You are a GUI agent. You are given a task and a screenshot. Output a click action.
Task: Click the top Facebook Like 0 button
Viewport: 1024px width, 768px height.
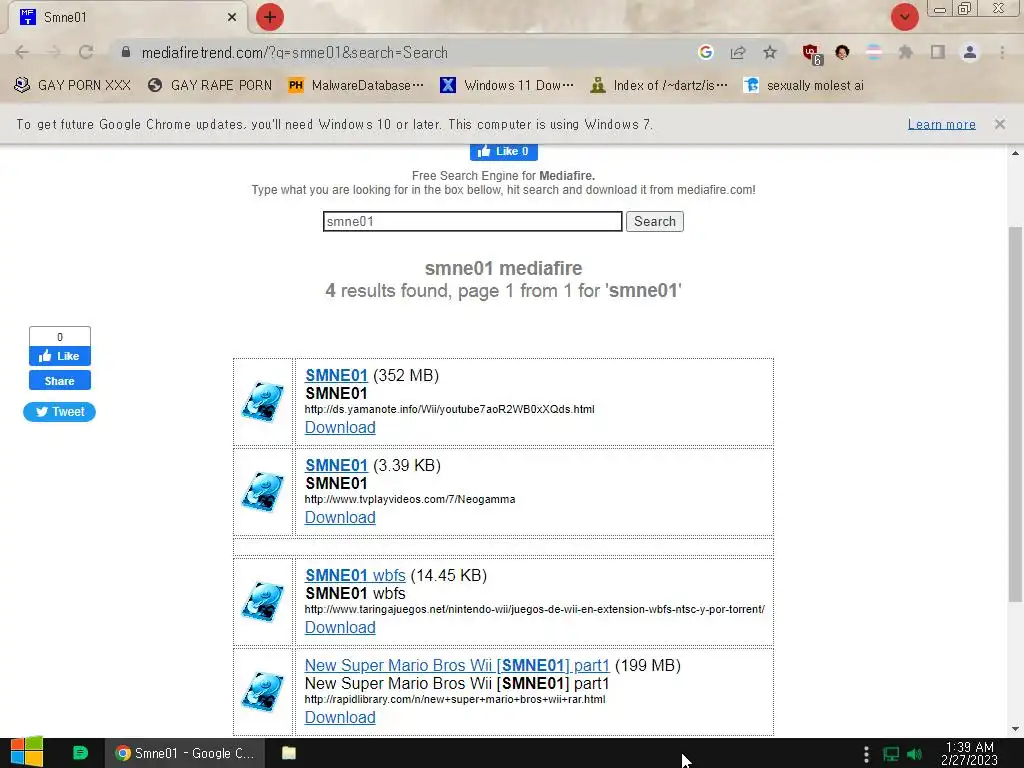tap(504, 152)
